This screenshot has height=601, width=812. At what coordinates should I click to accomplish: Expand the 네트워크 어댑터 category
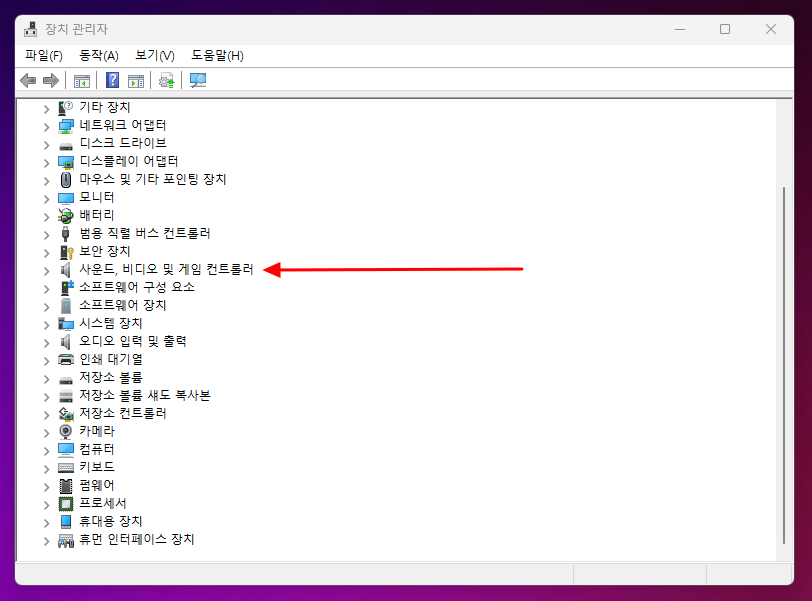click(47, 127)
